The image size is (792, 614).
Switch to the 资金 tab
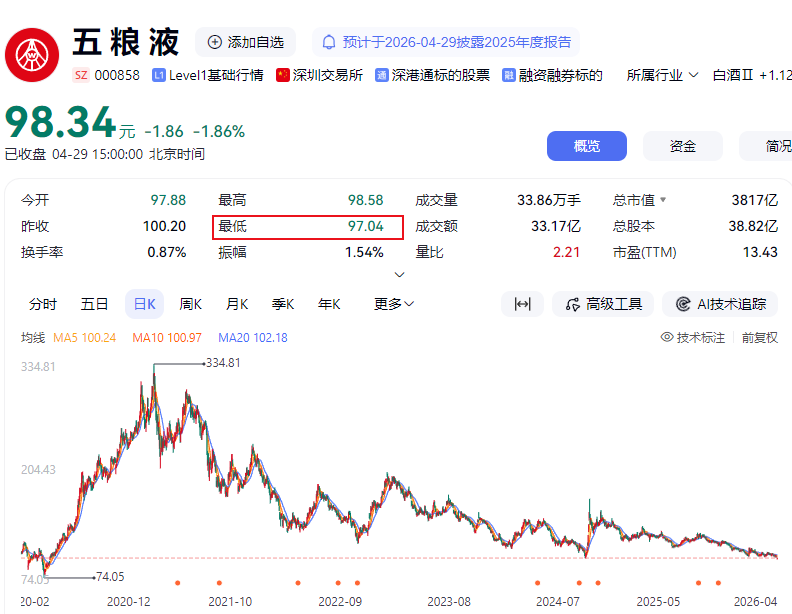tap(683, 146)
